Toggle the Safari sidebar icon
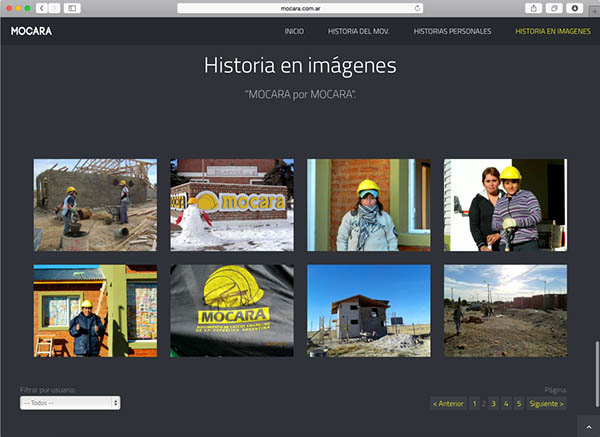Viewport: 600px width, 437px height. [x=72, y=8]
